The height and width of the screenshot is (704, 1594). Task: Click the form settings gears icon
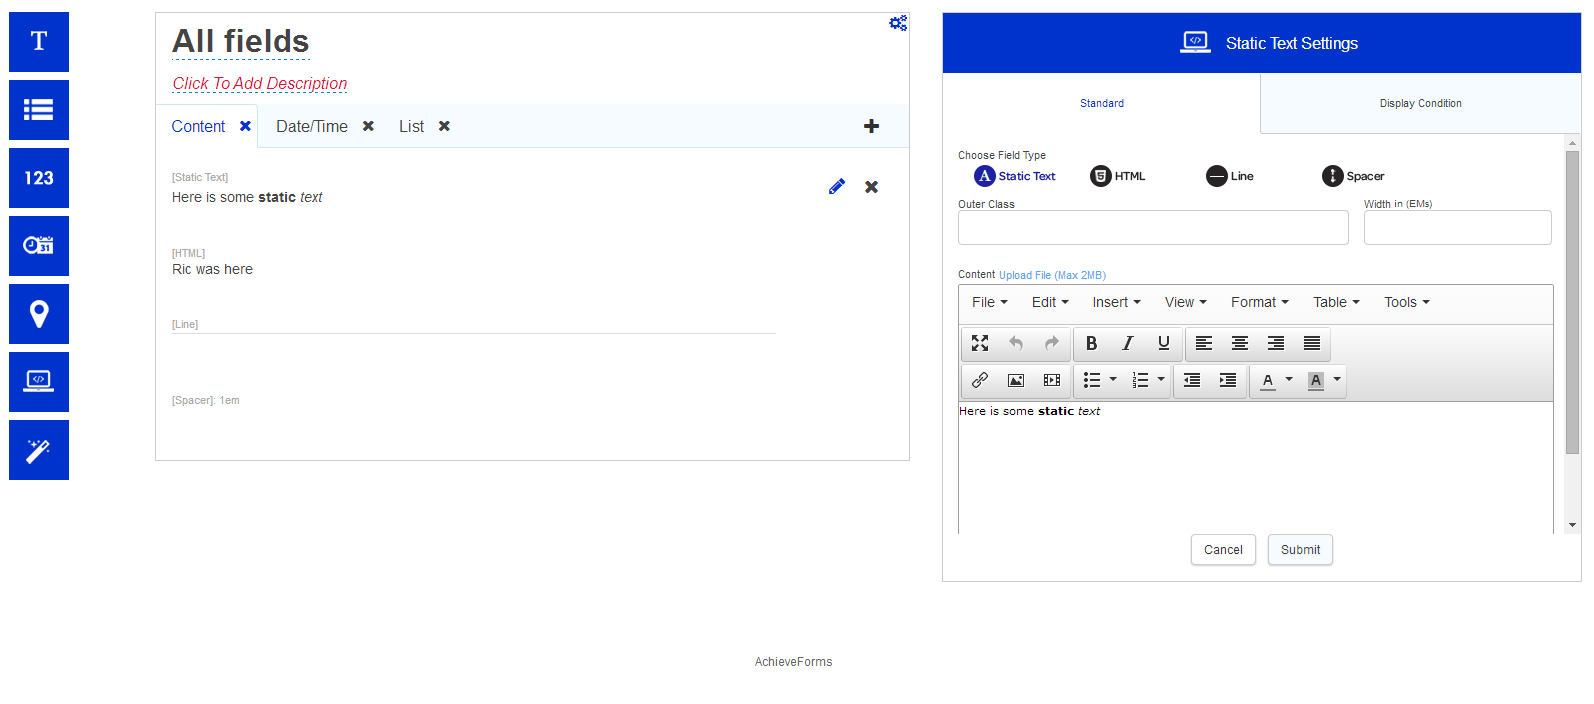coord(898,23)
